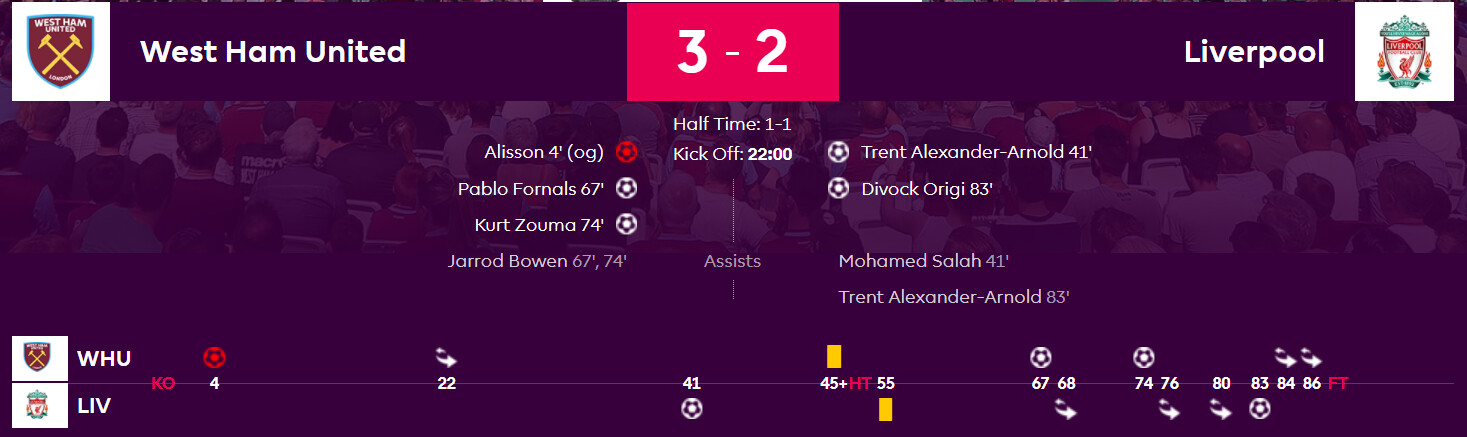Viewport: 1467px width, 437px height.
Task: Click the WHU substitution icon at minute 86
Action: [x=1311, y=357]
